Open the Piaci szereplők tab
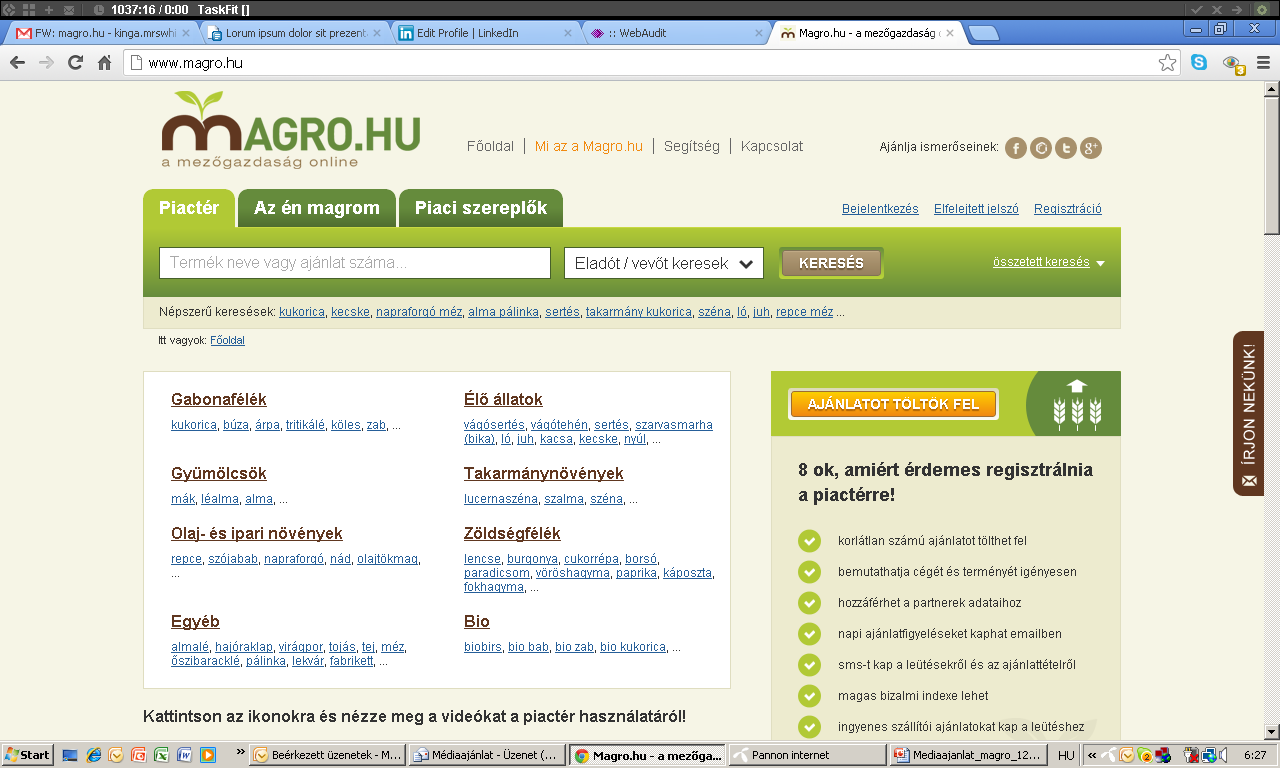 point(481,208)
